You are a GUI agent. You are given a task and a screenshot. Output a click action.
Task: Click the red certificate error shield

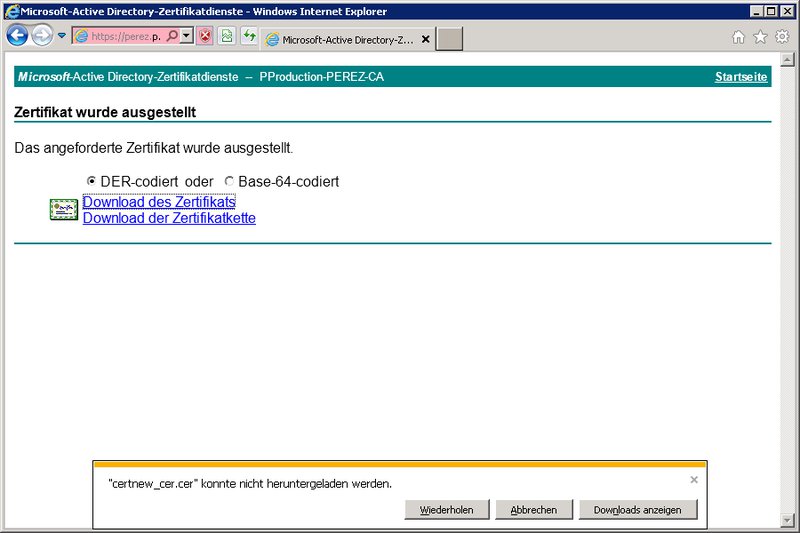click(x=205, y=36)
